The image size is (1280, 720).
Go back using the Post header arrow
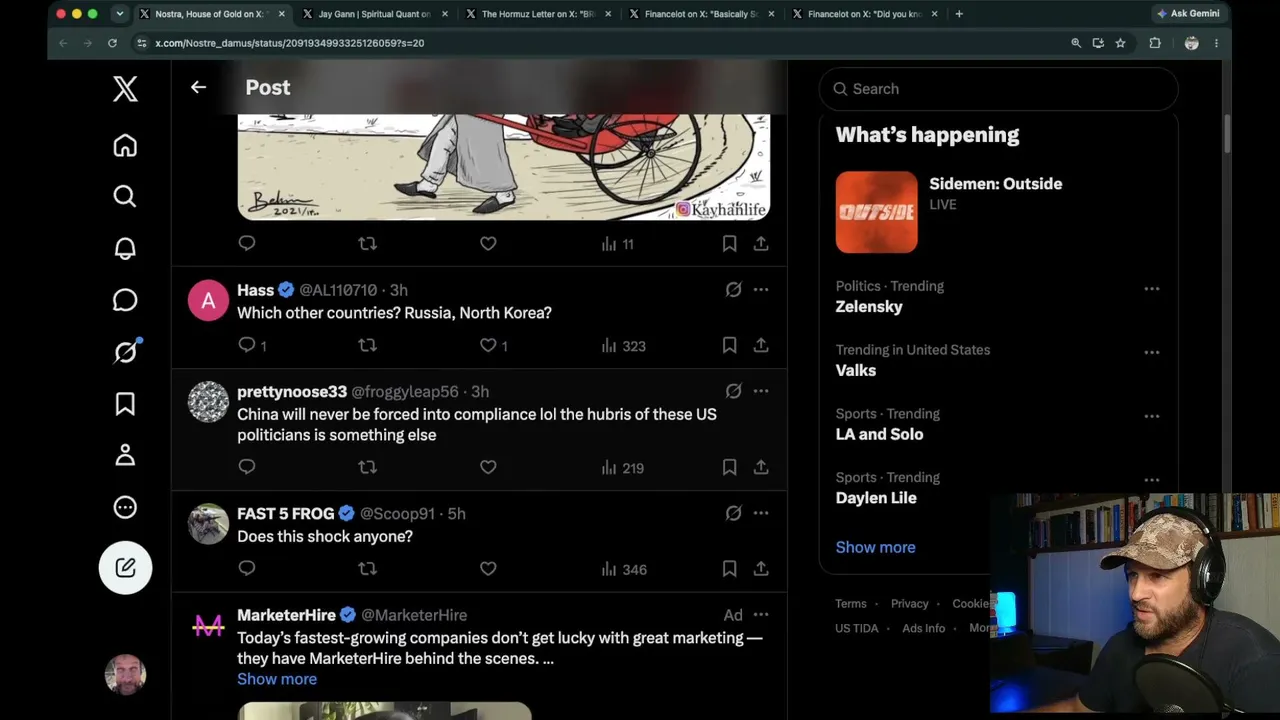click(x=198, y=88)
